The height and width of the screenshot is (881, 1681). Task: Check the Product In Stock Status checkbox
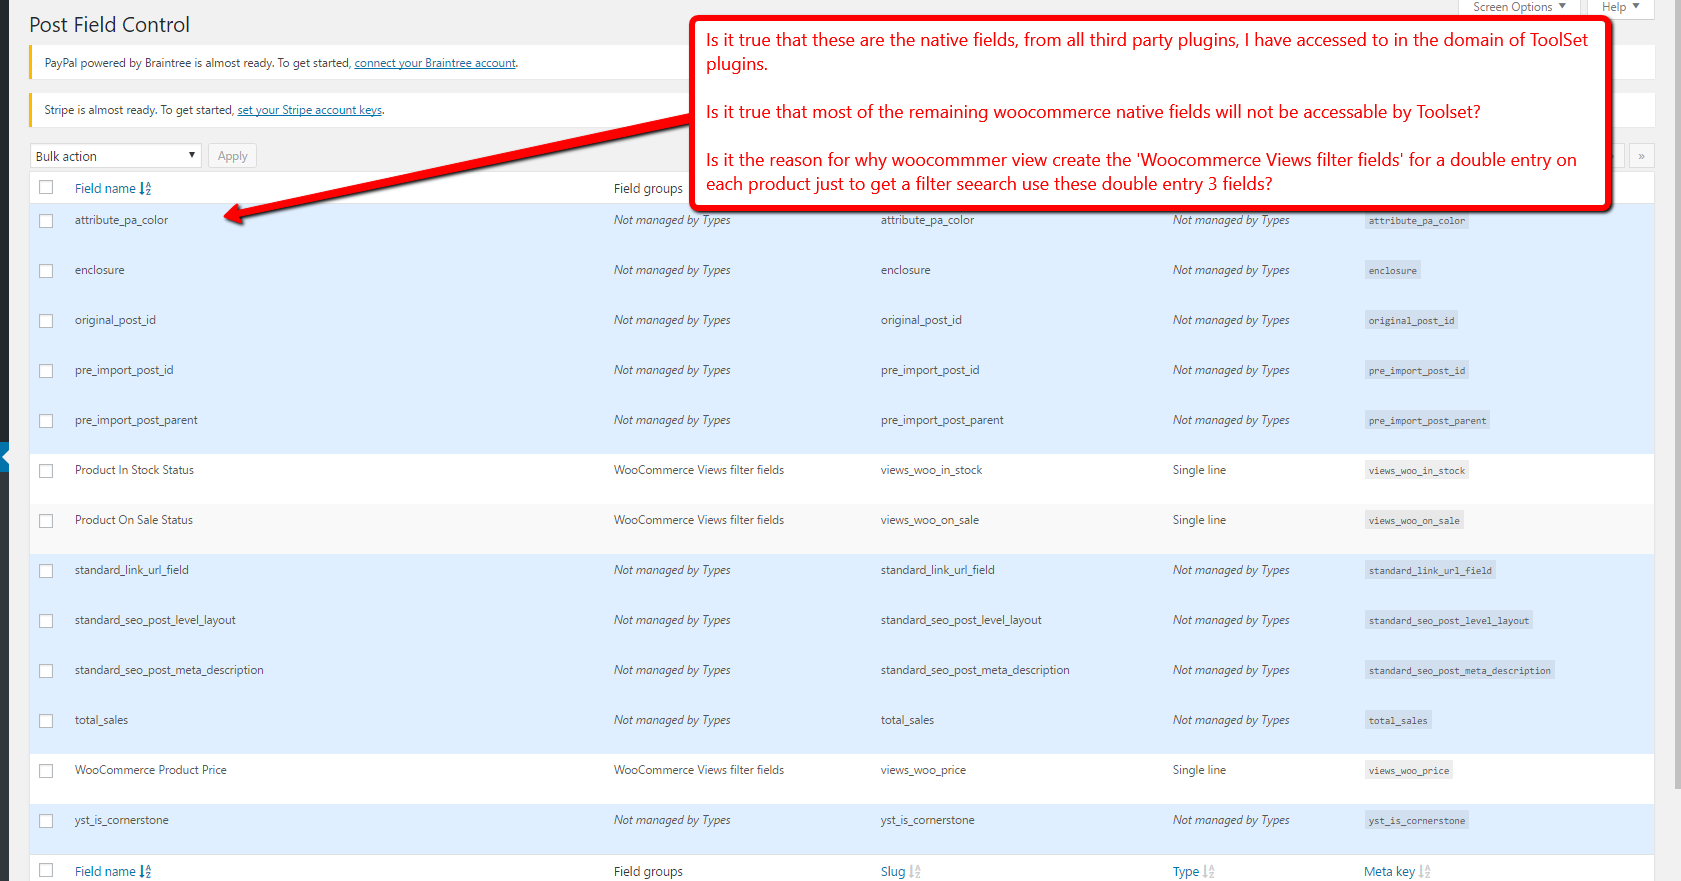point(46,471)
